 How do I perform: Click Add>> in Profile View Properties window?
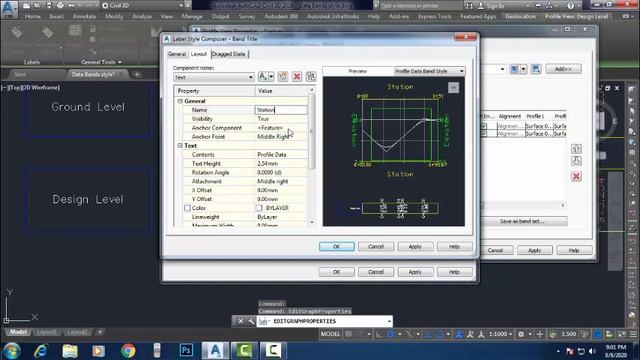563,69
